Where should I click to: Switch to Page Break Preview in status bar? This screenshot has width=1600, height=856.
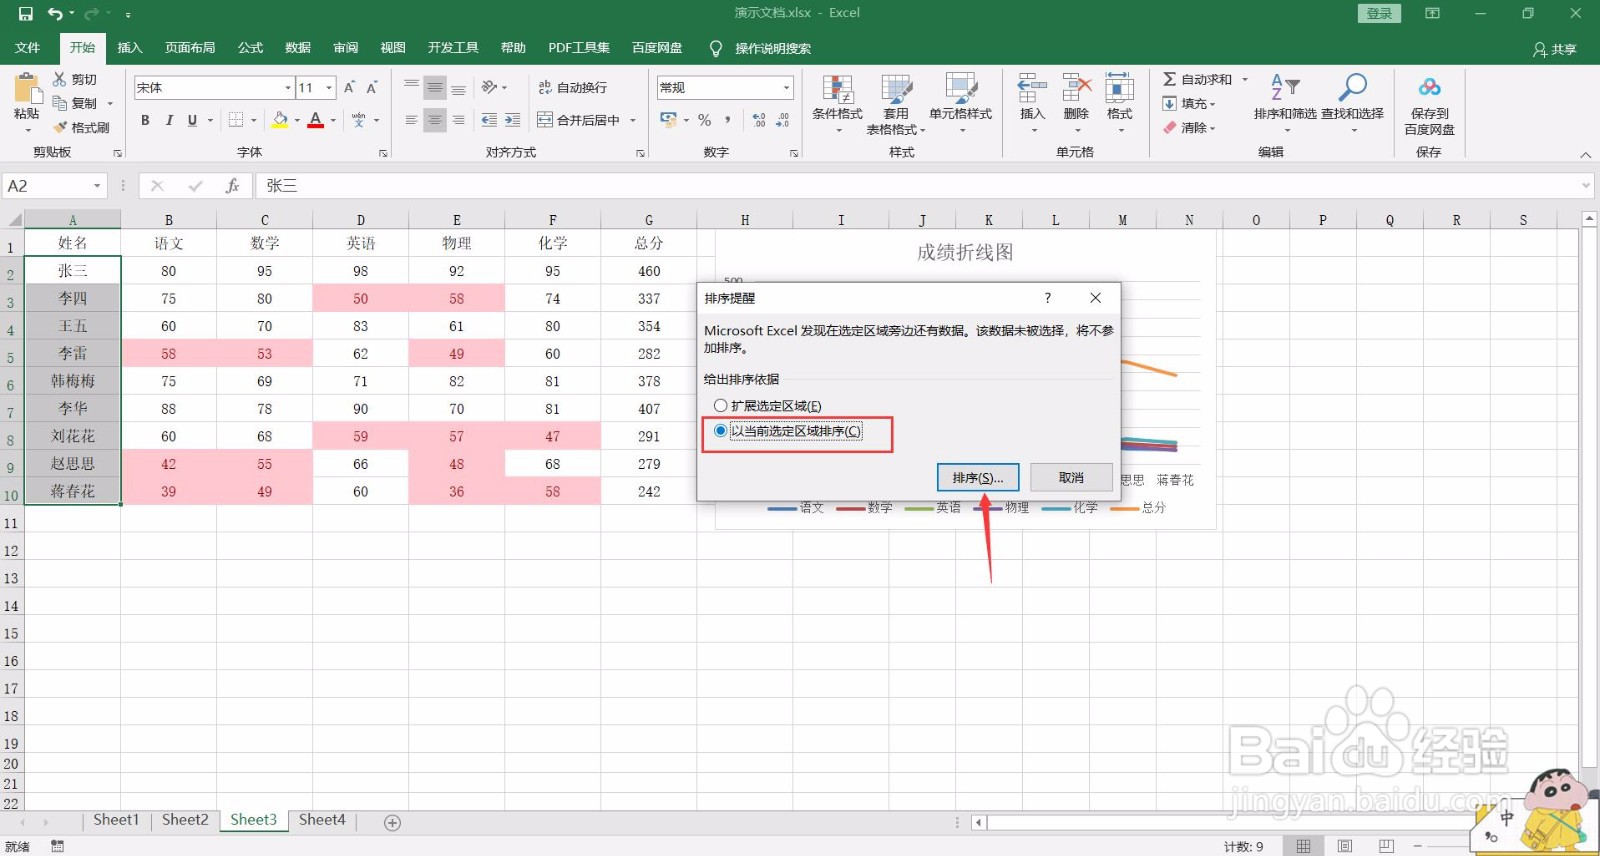(1386, 846)
